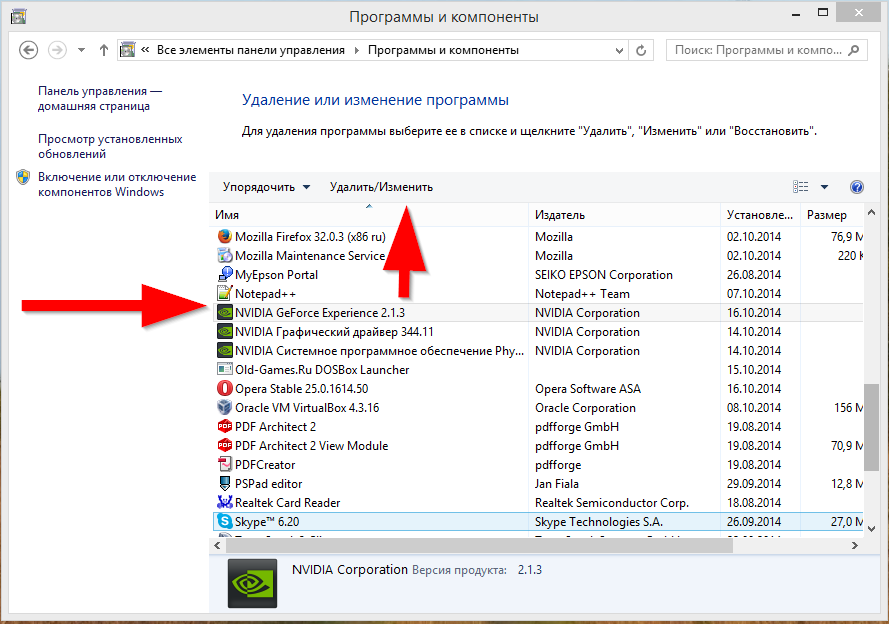889x624 pixels.
Task: Click the PDF Architect 2 View Module icon
Action: point(225,445)
